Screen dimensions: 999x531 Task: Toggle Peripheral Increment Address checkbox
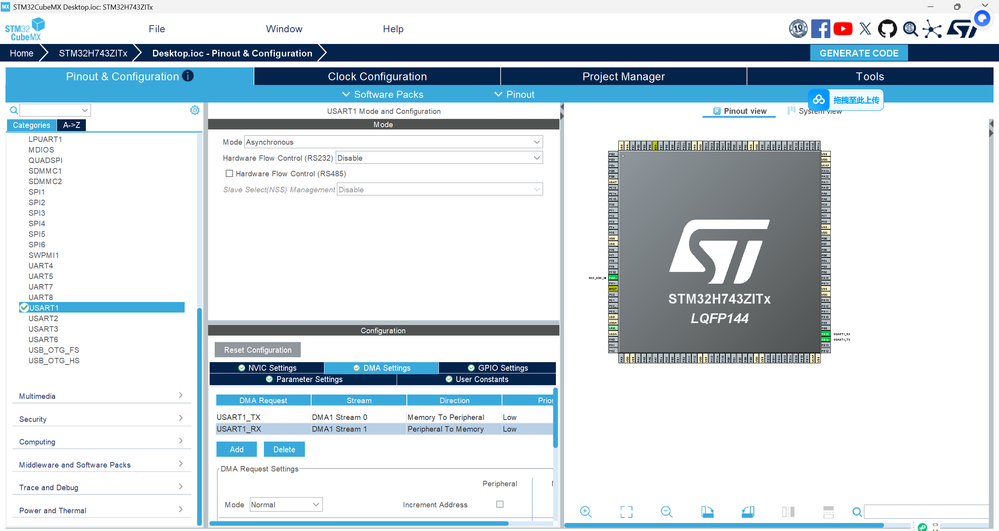click(x=500, y=504)
